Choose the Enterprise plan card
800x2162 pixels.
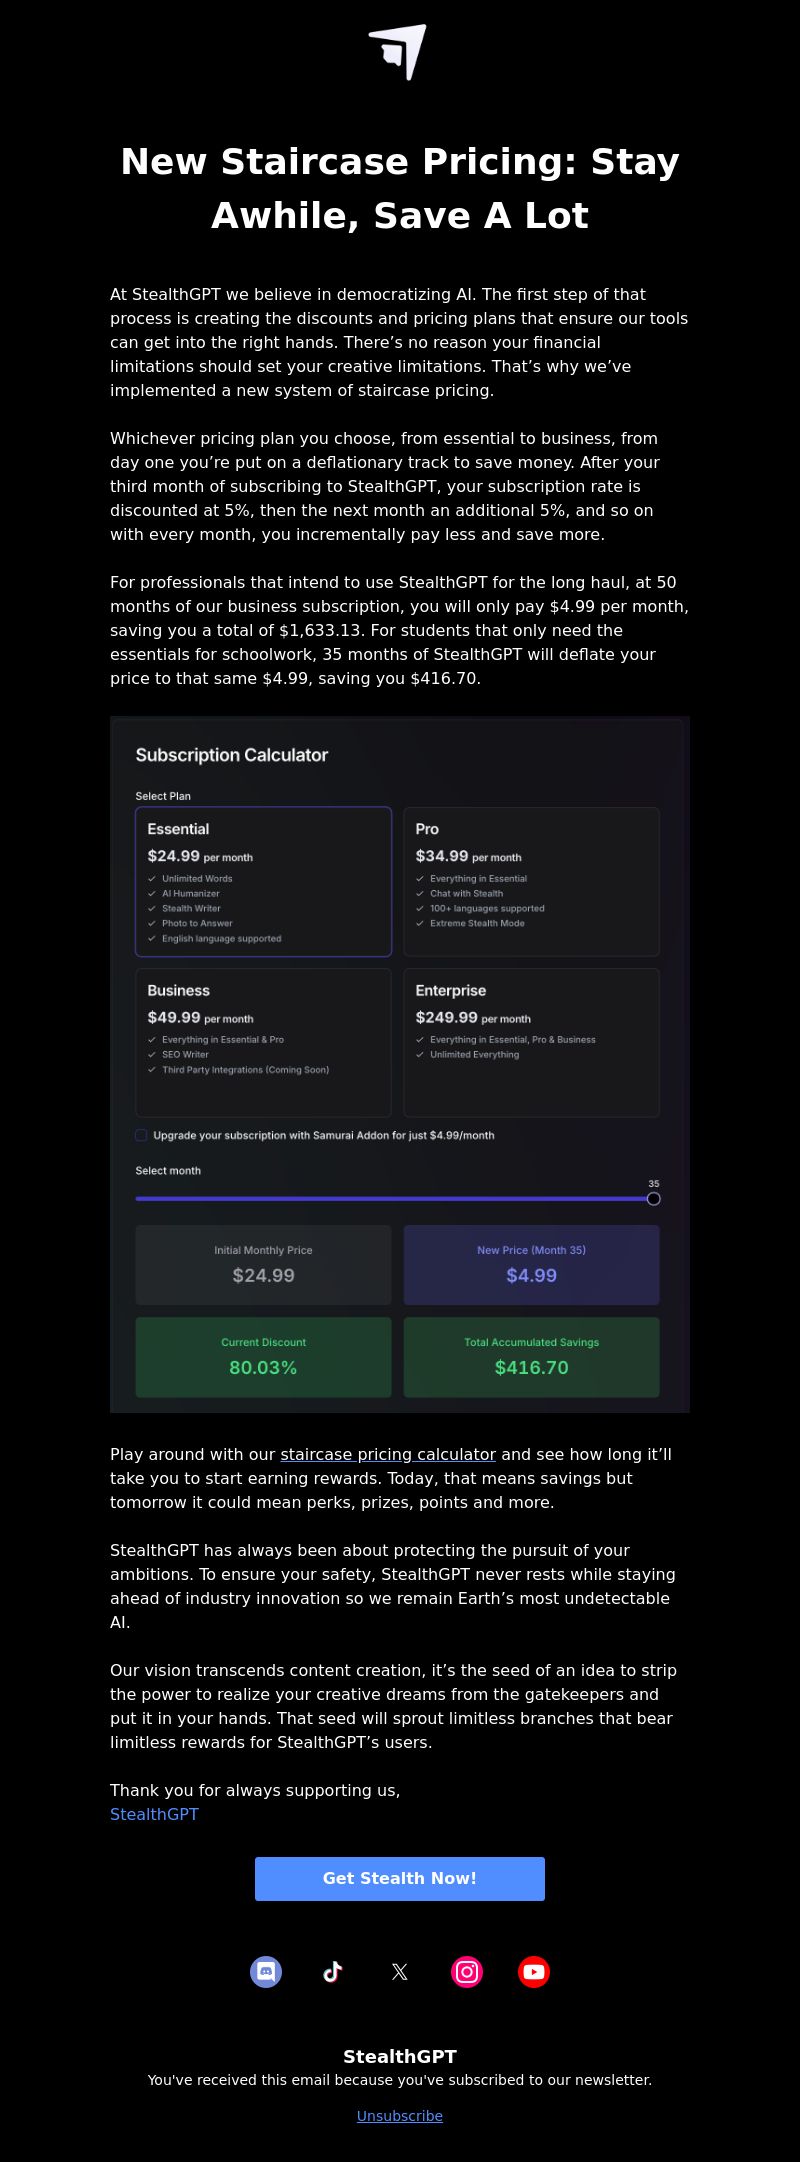click(x=531, y=1042)
